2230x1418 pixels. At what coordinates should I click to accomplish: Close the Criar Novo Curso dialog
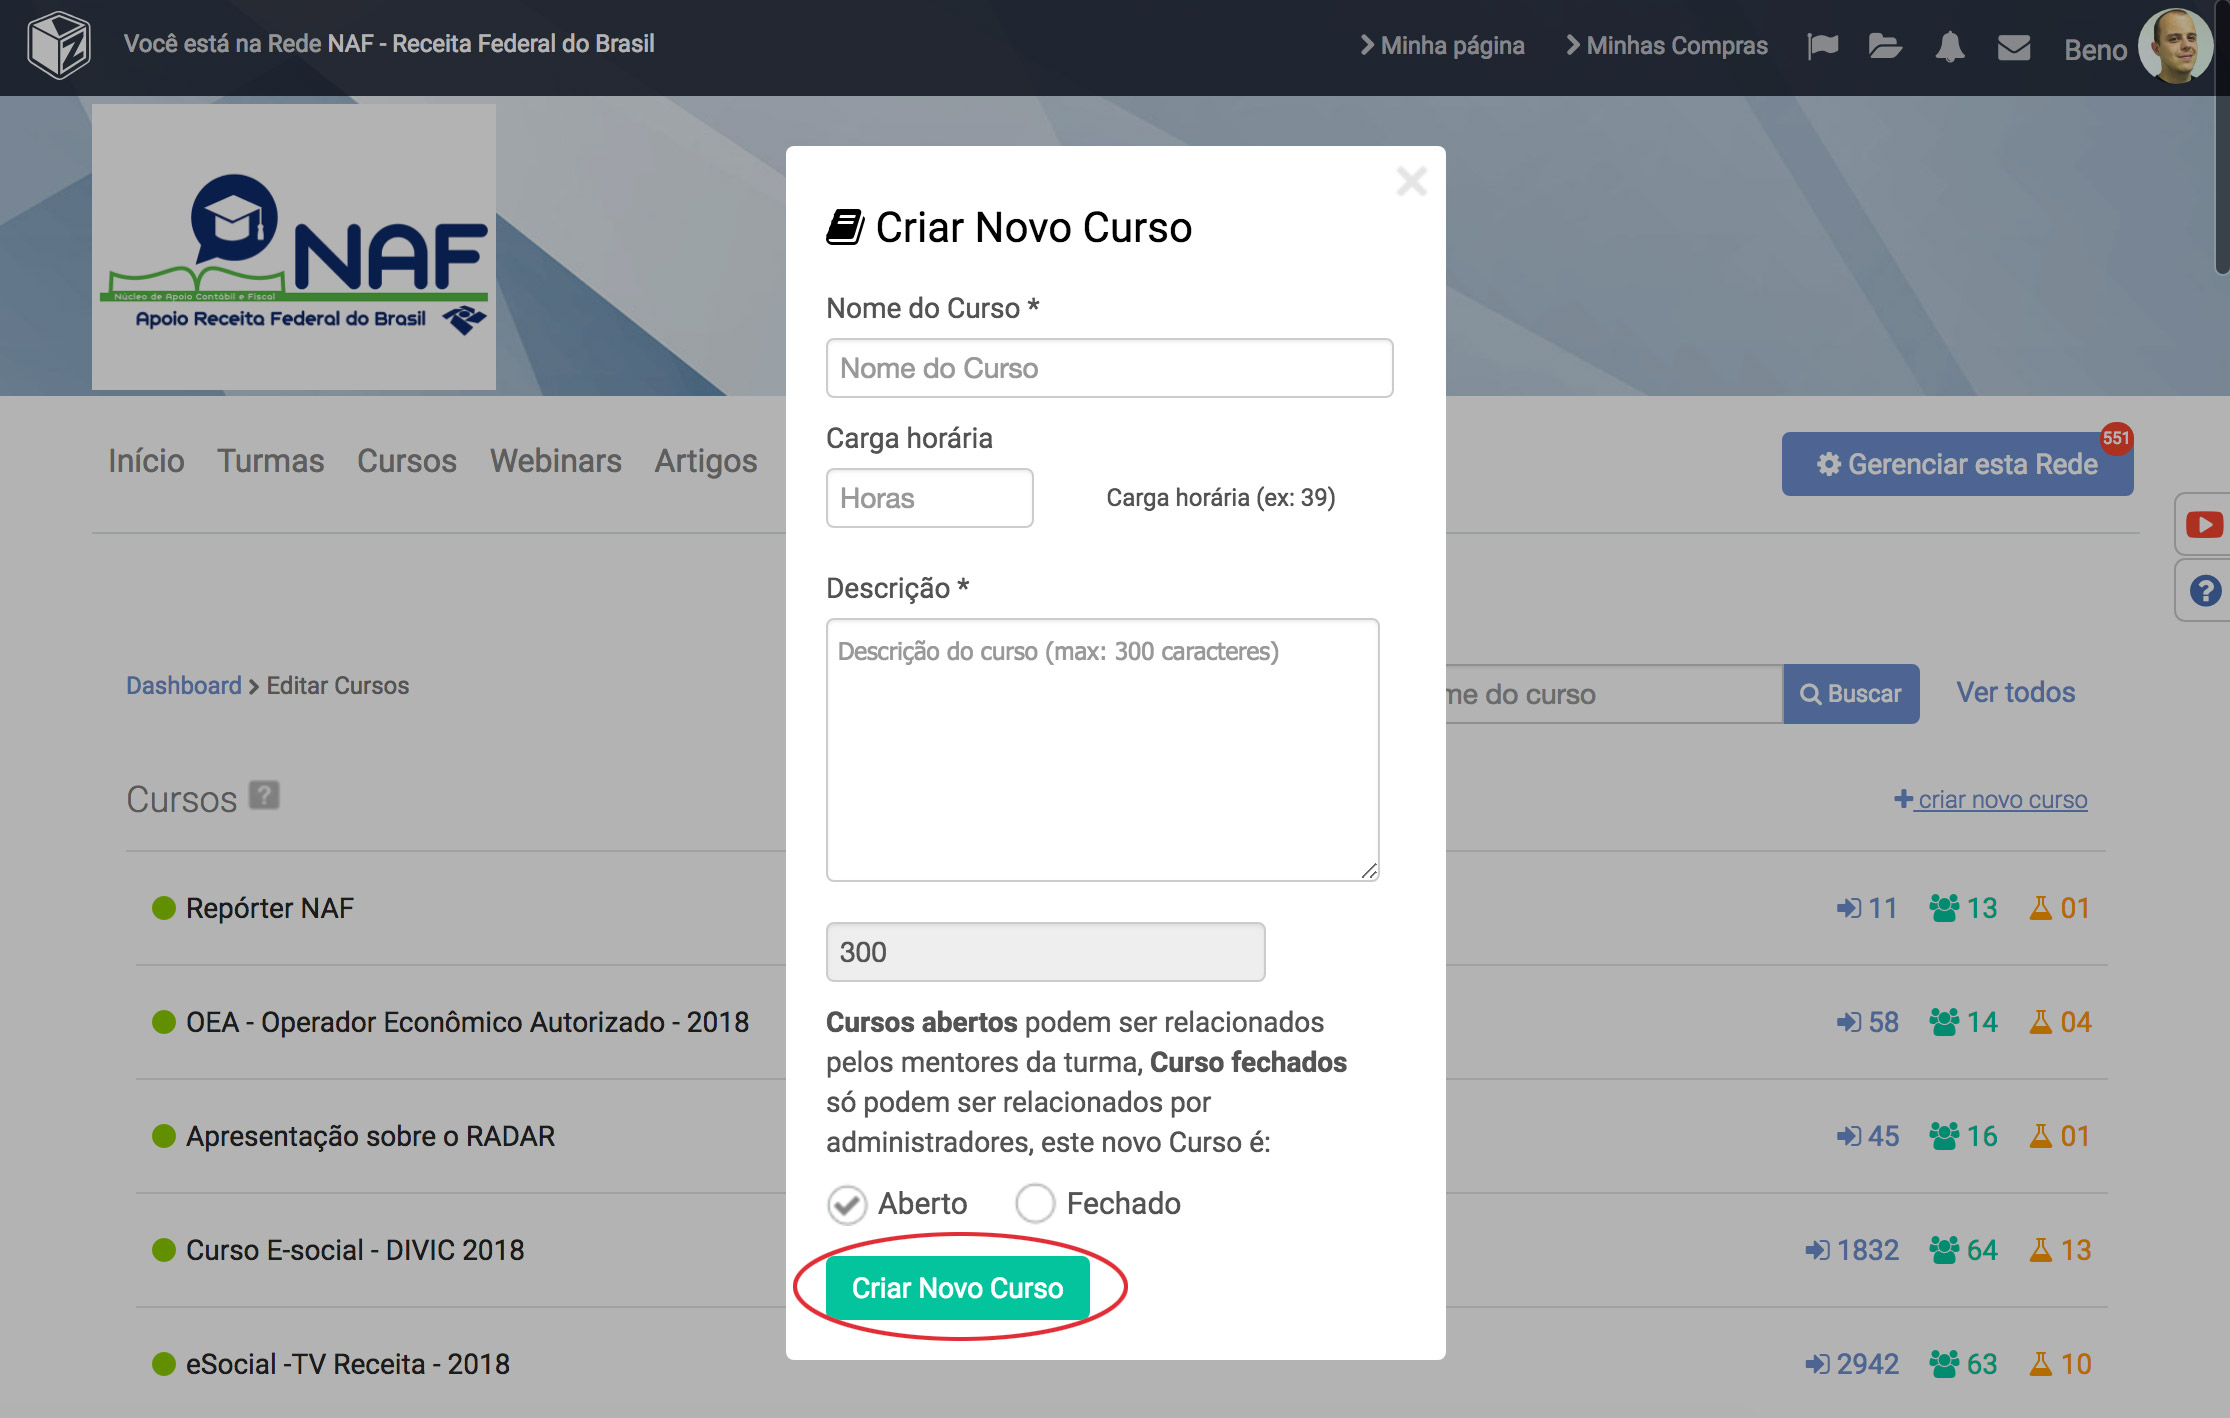pos(1410,181)
